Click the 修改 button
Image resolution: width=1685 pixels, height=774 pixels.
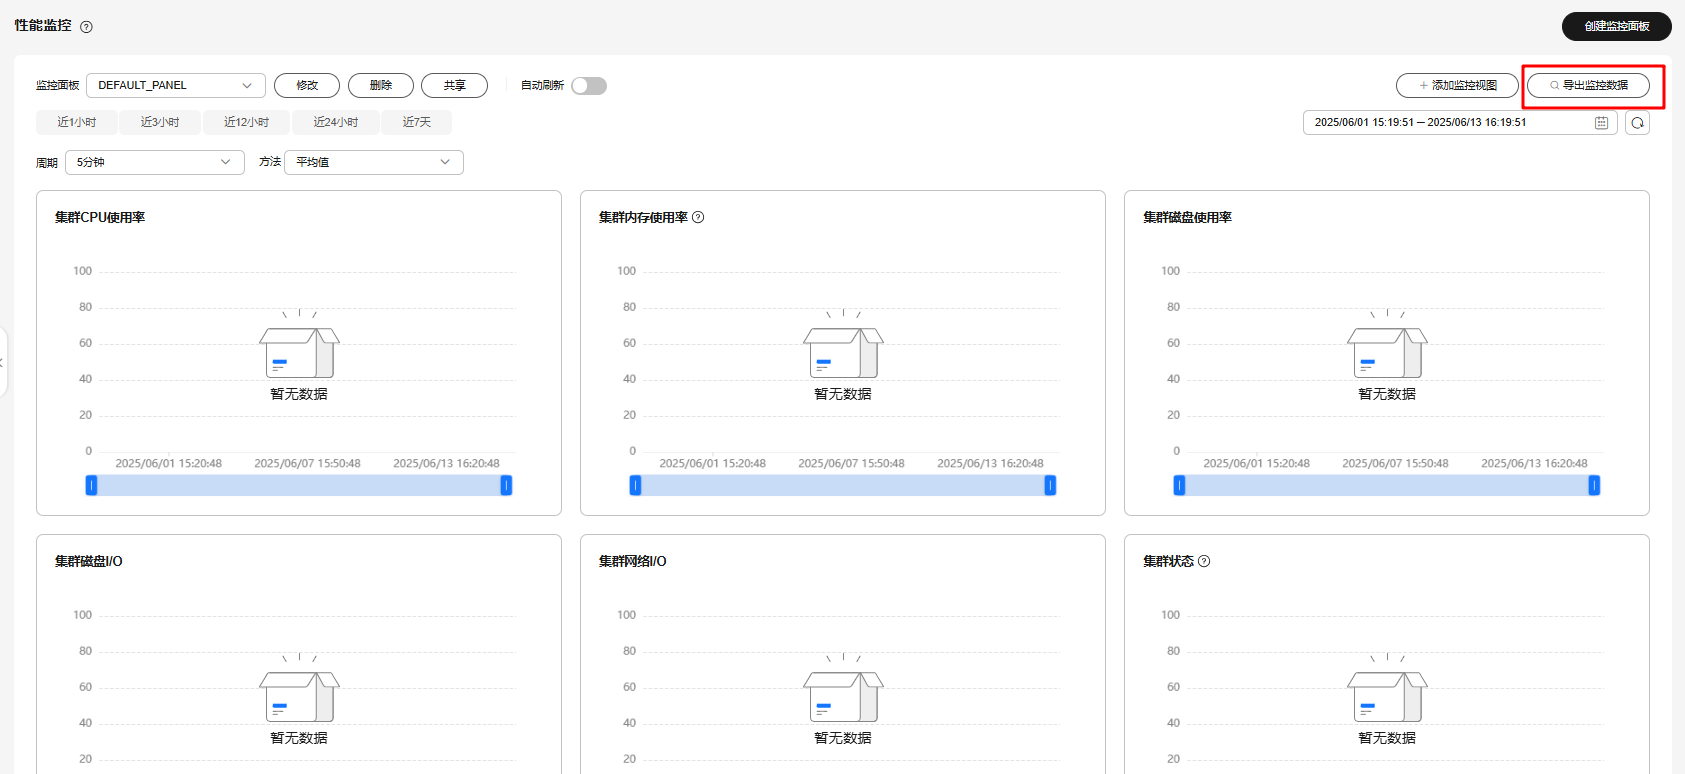(x=307, y=86)
